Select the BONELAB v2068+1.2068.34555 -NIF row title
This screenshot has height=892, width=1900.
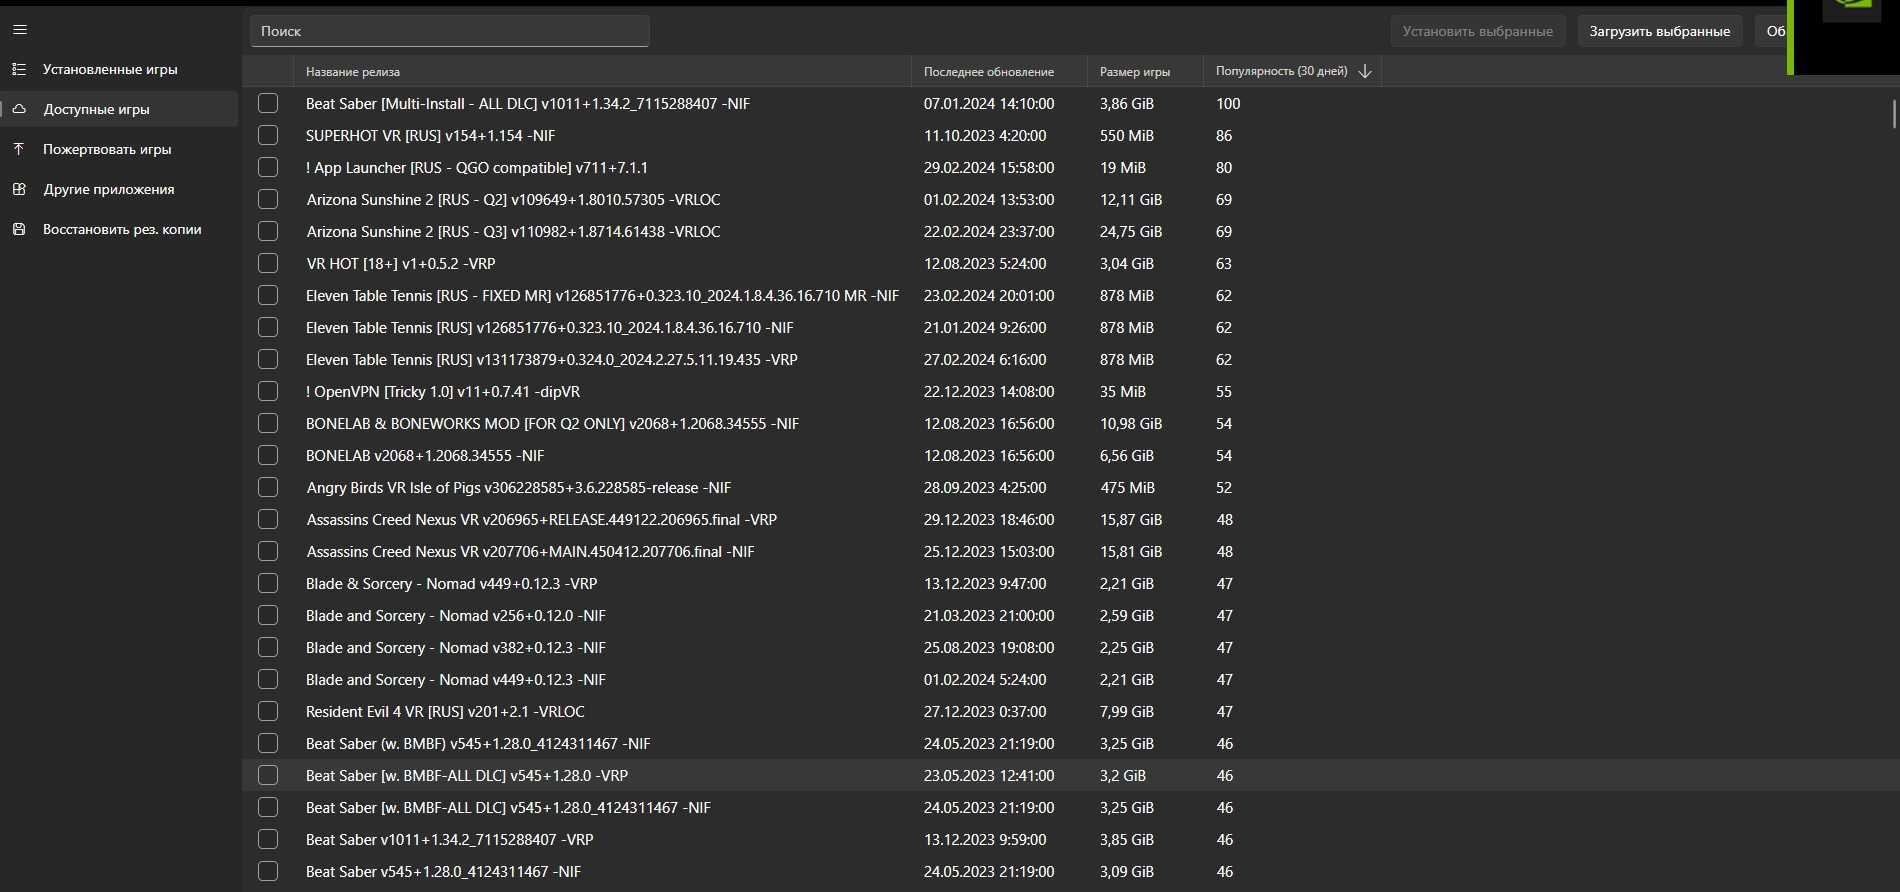(425, 455)
